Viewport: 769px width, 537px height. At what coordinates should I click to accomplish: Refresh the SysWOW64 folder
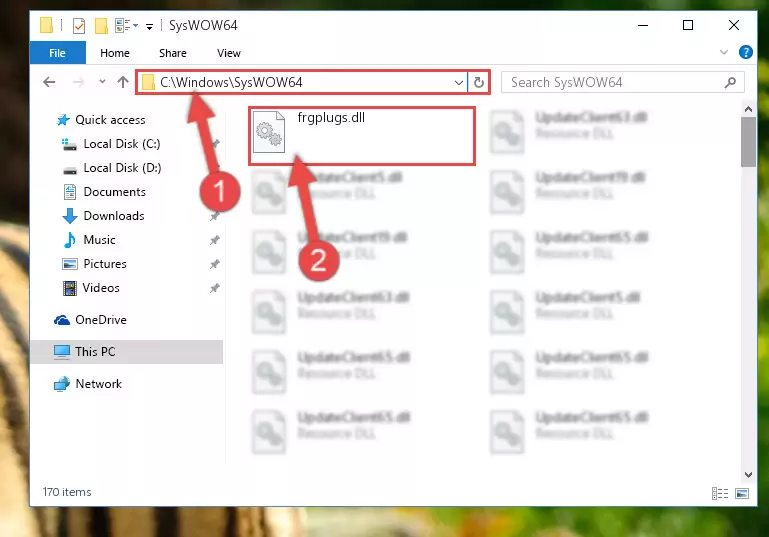point(479,82)
